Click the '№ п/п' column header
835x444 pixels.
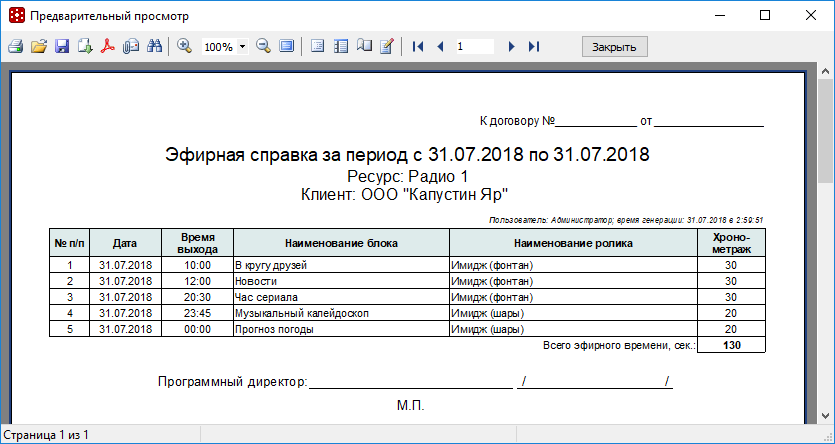tap(69, 243)
